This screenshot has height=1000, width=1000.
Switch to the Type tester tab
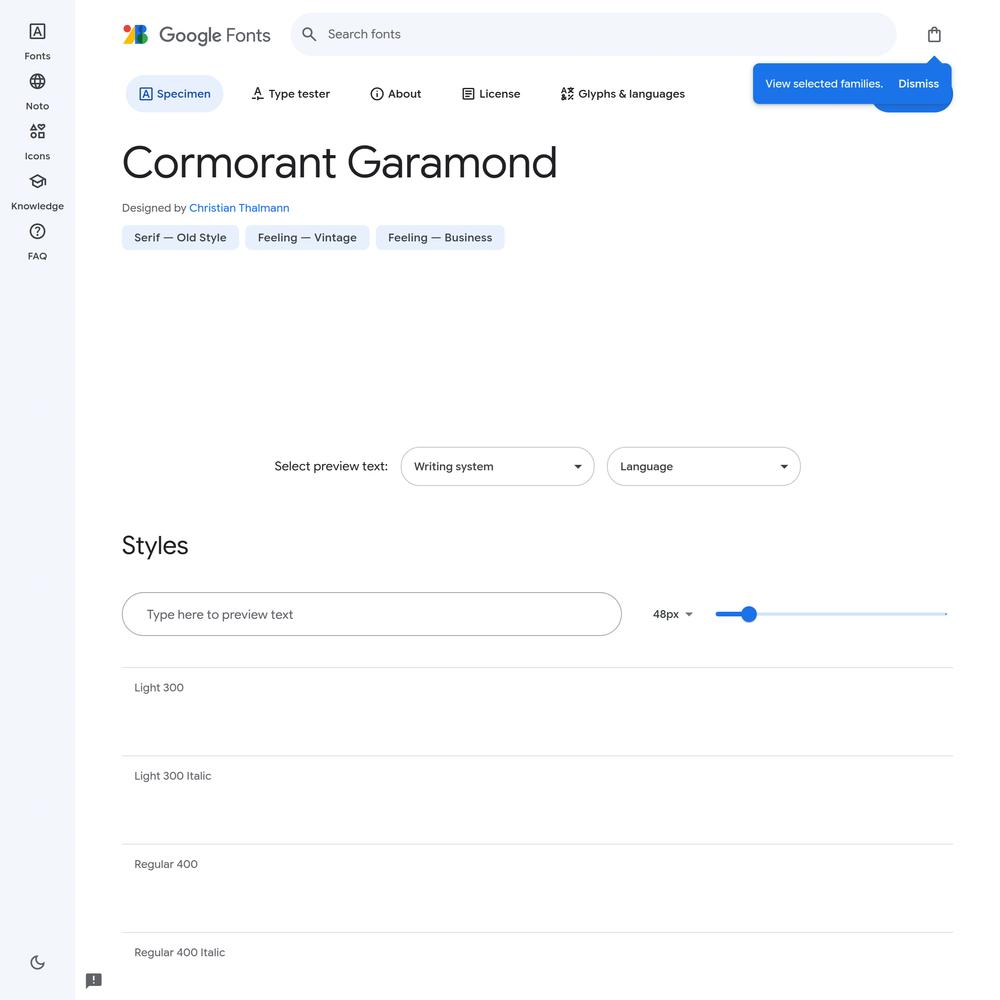(290, 94)
